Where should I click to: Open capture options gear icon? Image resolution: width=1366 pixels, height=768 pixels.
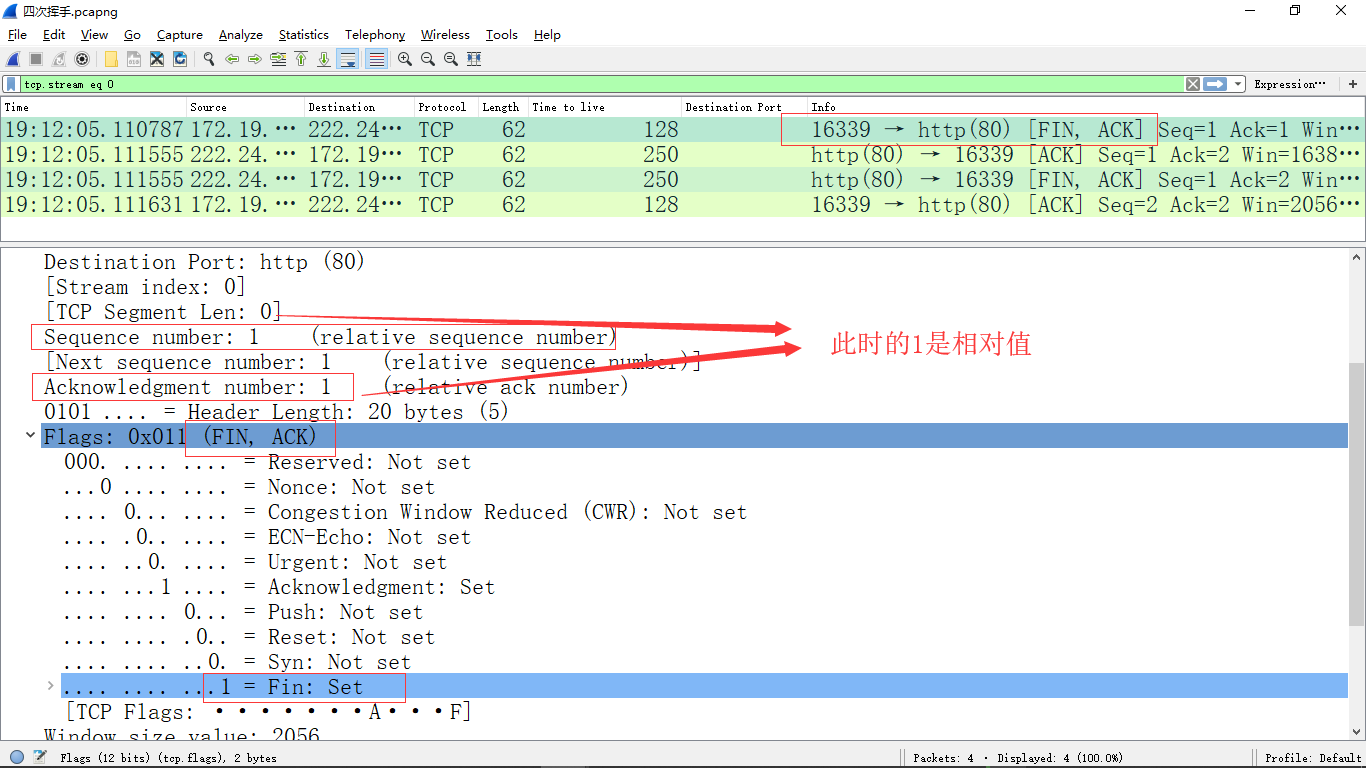click(x=82, y=59)
